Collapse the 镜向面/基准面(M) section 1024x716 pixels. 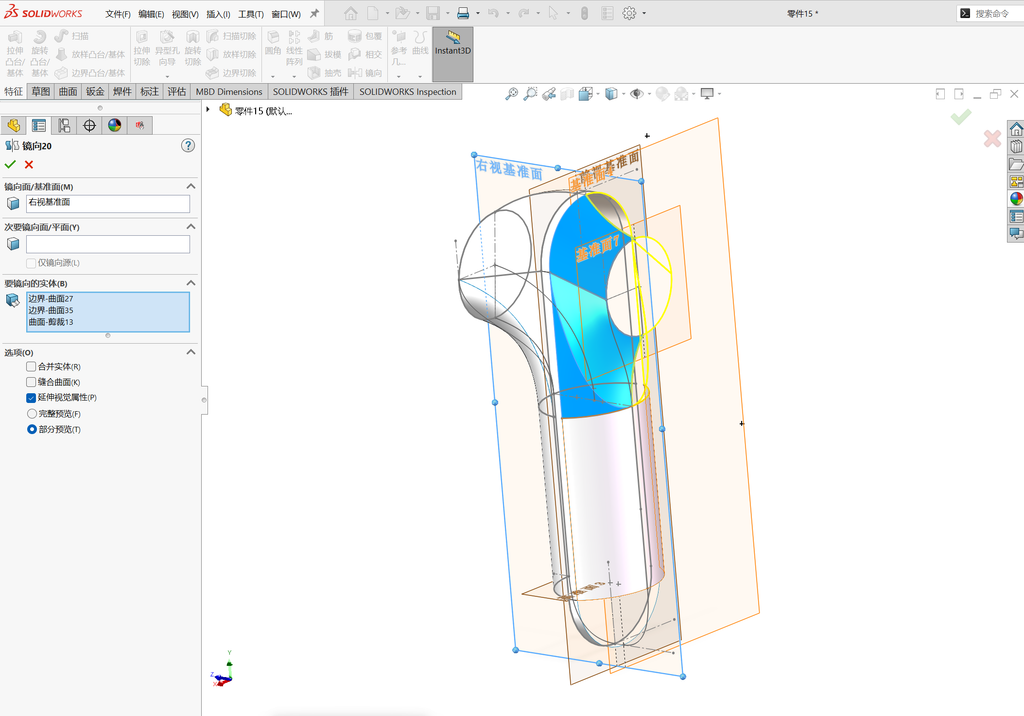(x=191, y=186)
